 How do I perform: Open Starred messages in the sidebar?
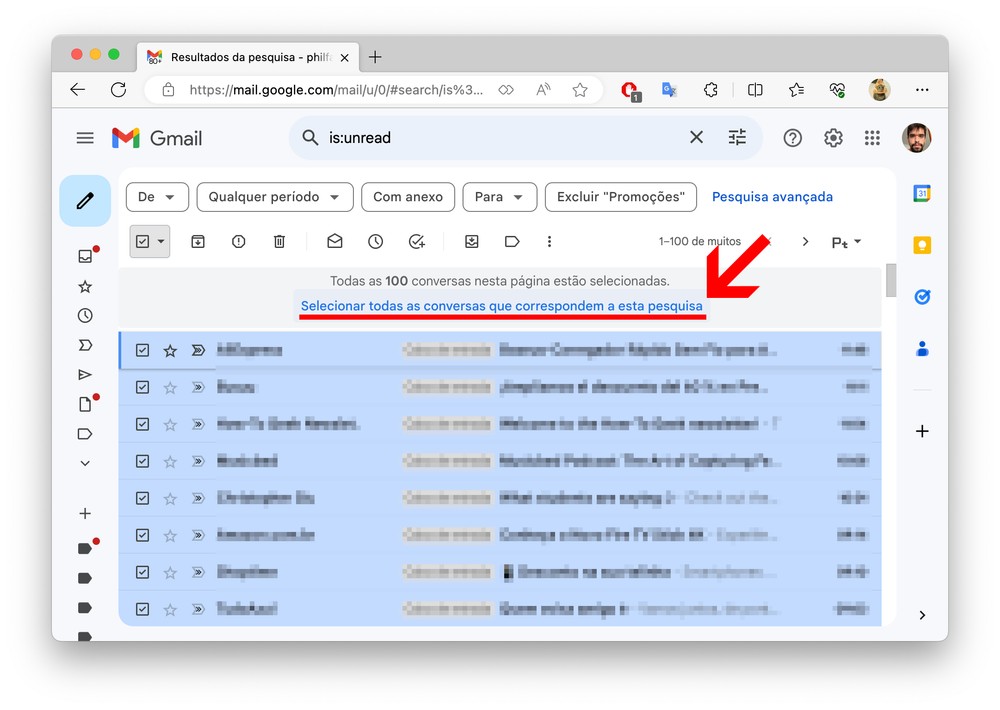(x=85, y=286)
